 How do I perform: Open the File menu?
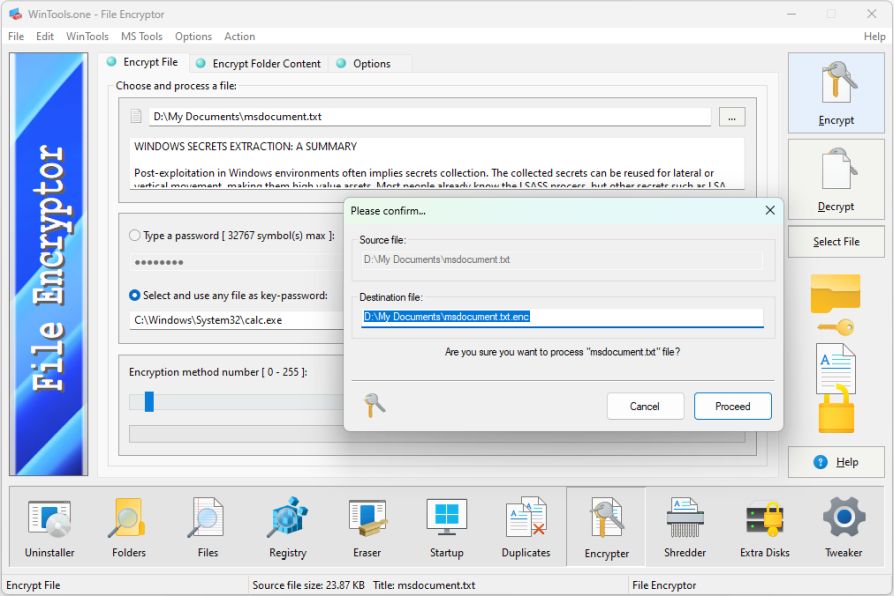[16, 37]
